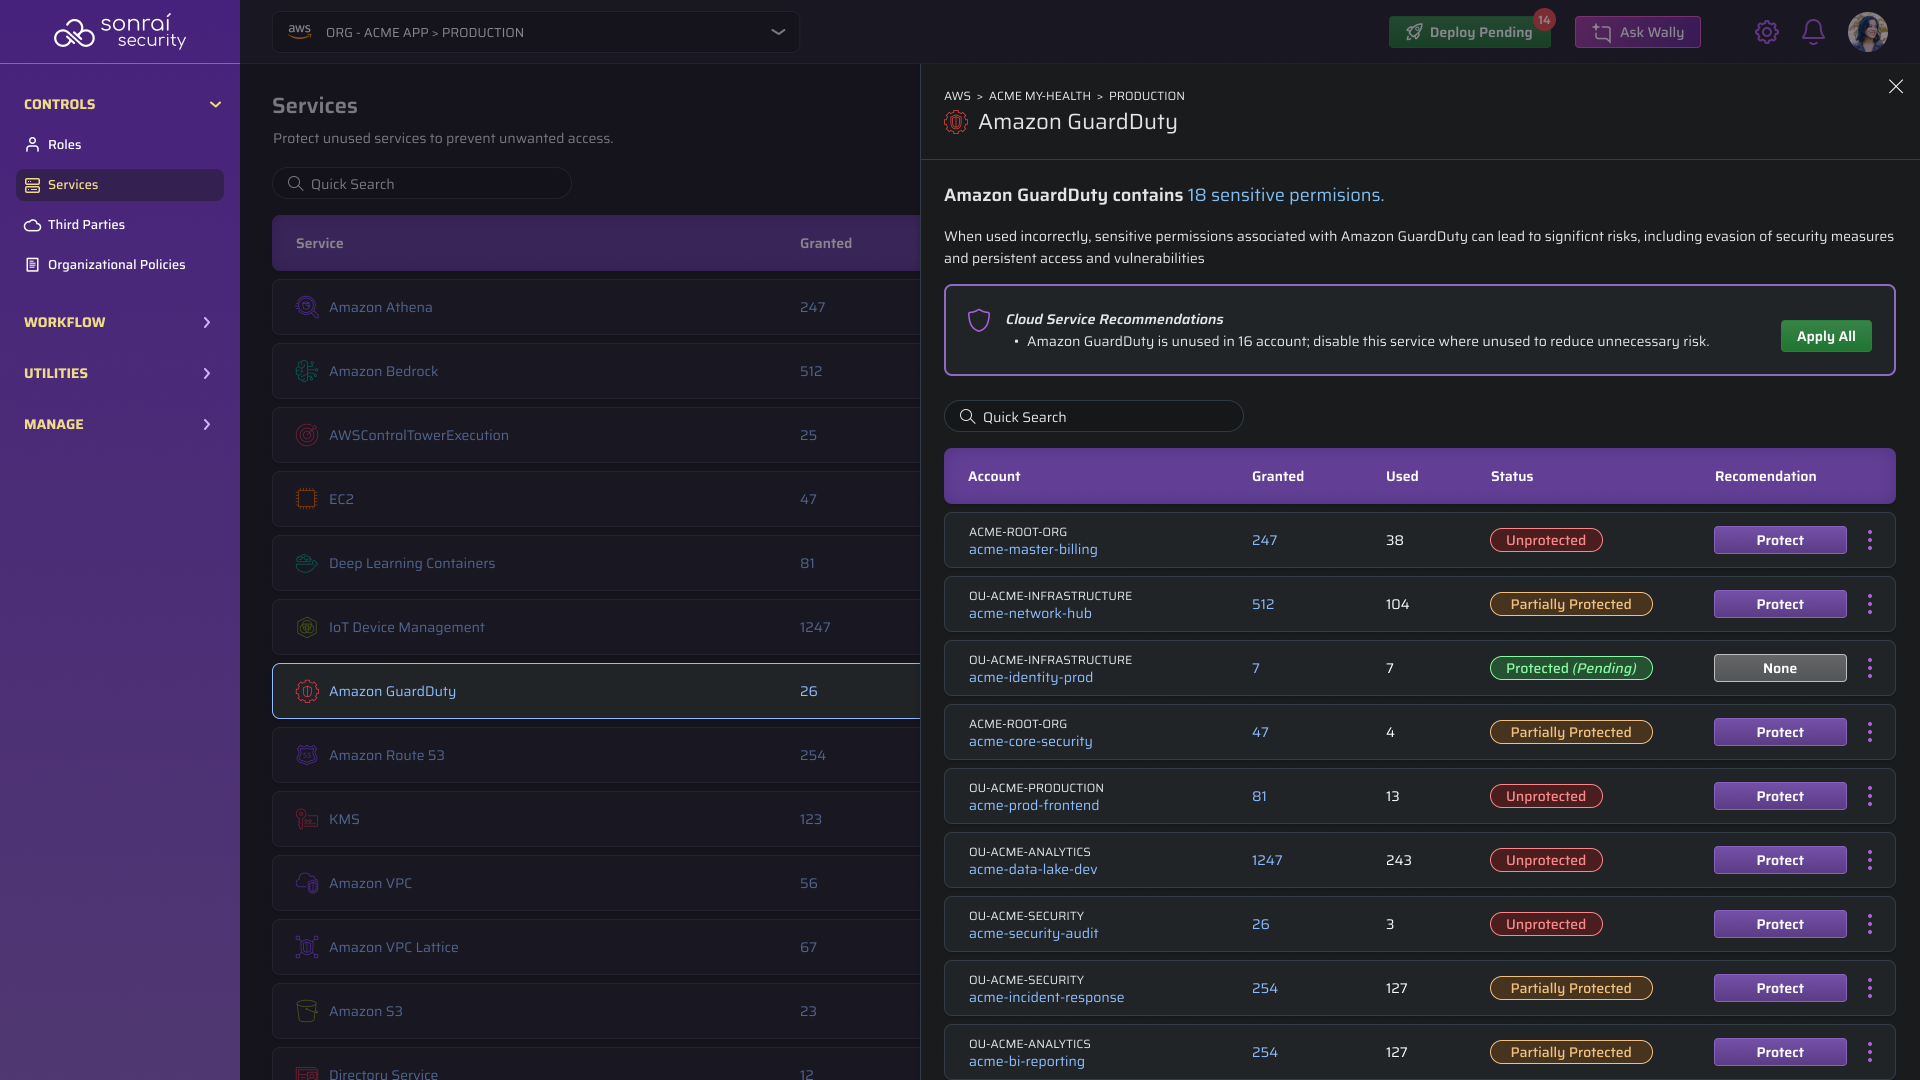Open the ORG - ACME APP scope dropdown
Screen dimensions: 1920x1080
coord(536,32)
